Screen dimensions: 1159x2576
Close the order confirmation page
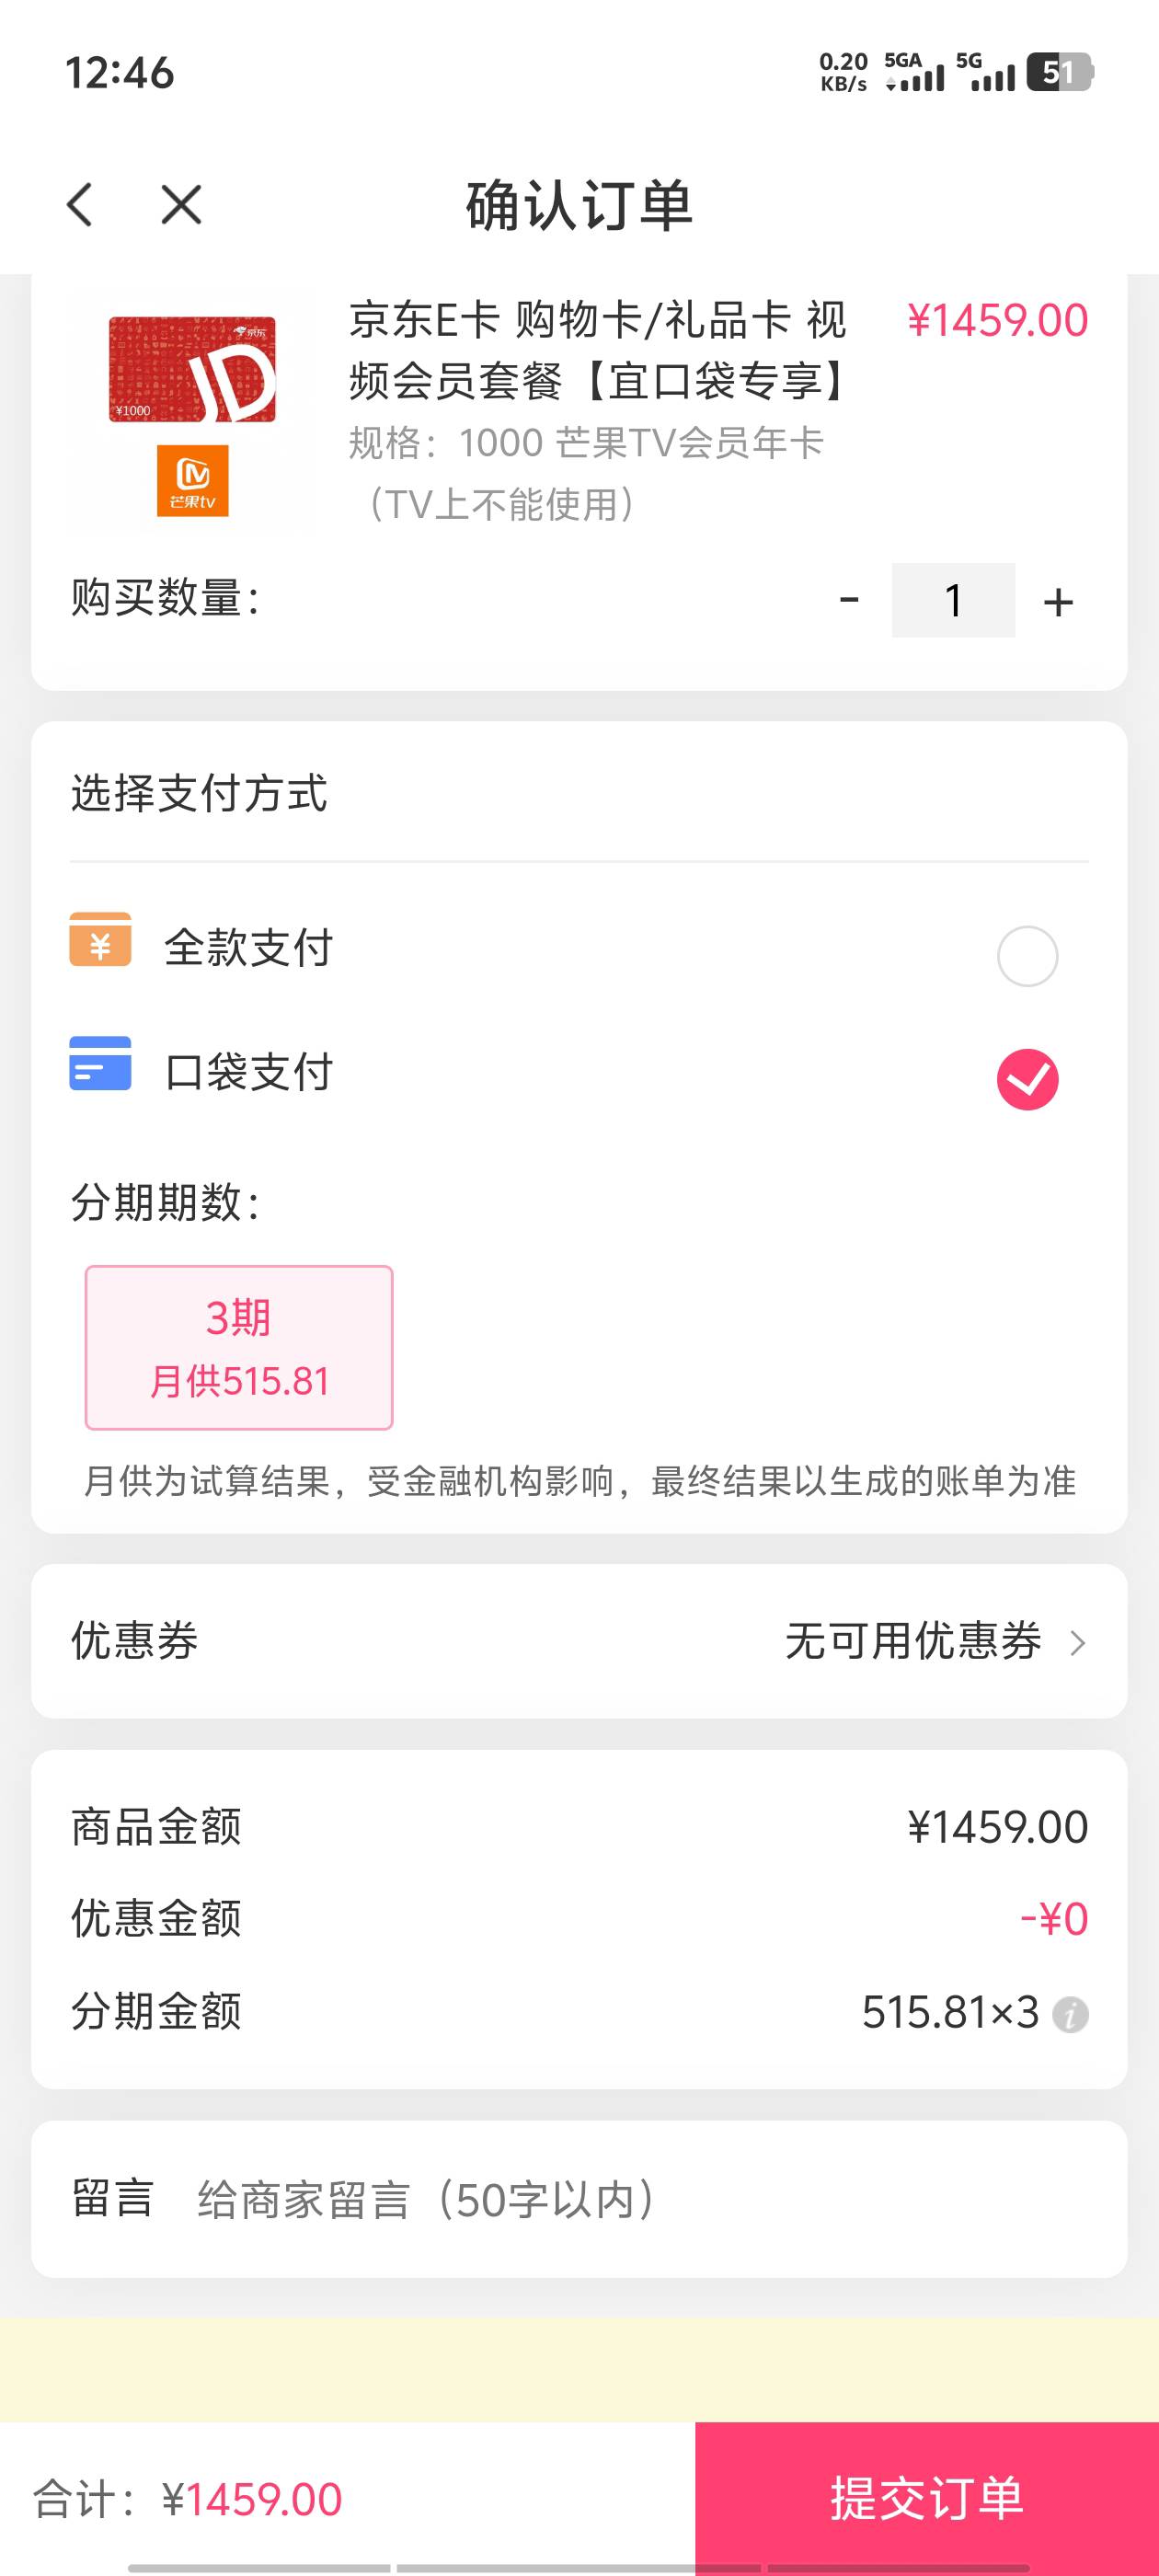click(181, 205)
